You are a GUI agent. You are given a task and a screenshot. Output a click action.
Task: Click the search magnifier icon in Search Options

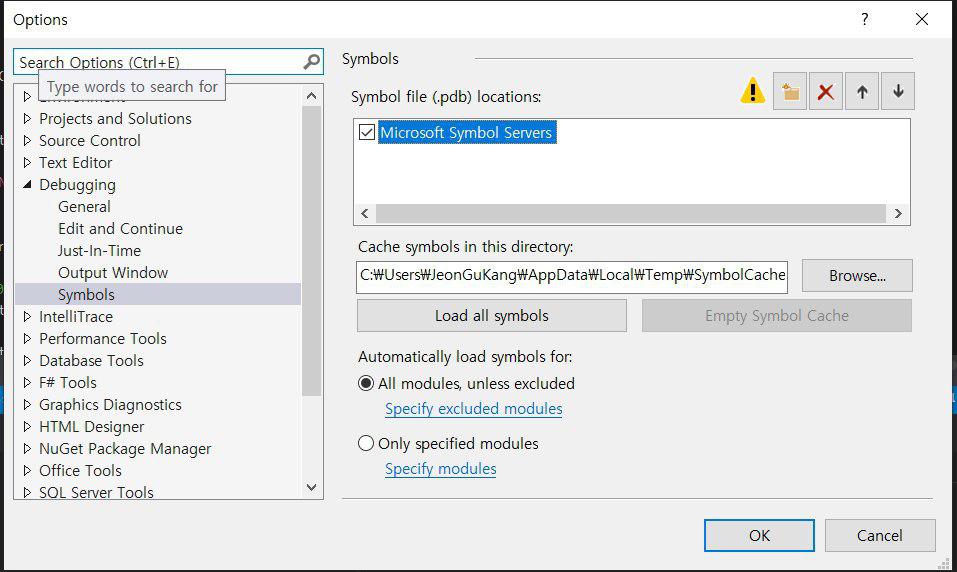pyautogui.click(x=311, y=62)
